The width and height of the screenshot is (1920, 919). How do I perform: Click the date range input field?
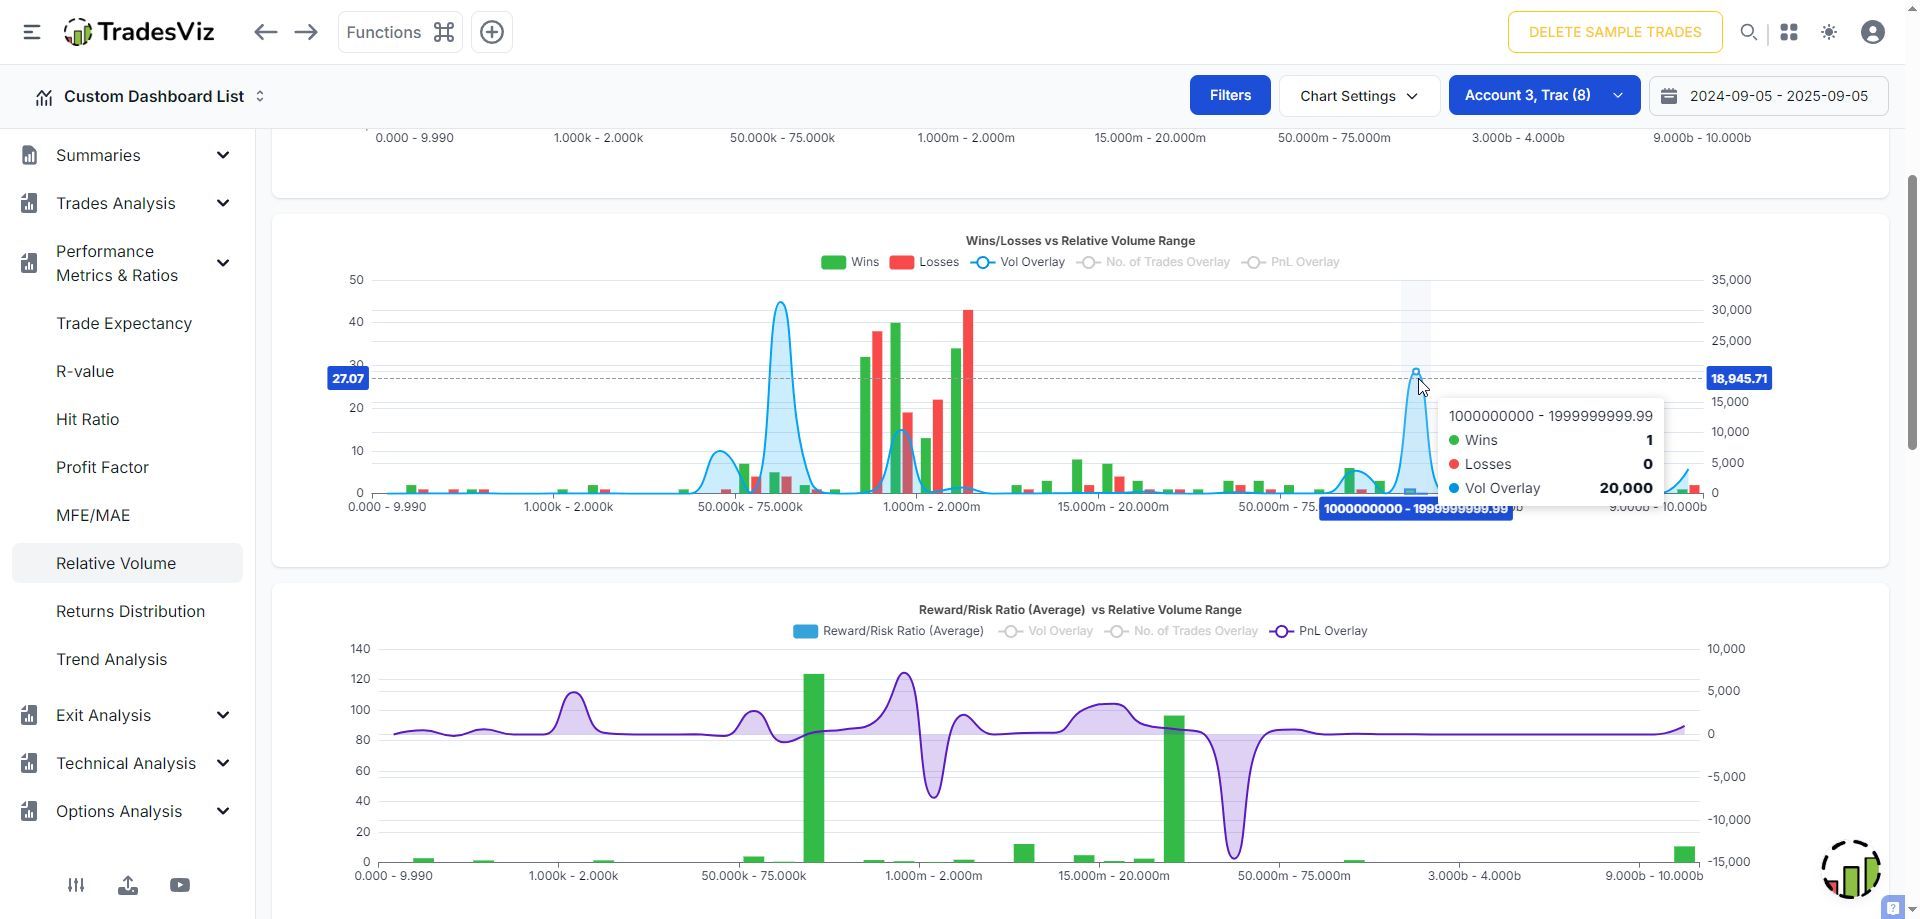coord(1768,96)
